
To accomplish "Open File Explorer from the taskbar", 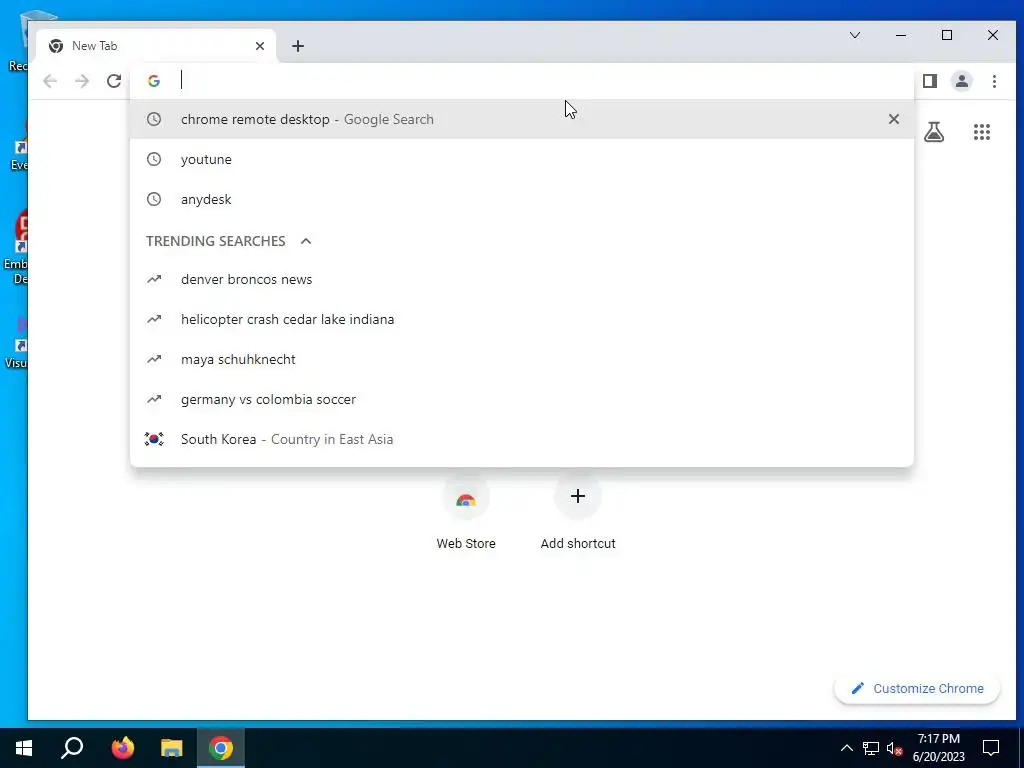I will pyautogui.click(x=172, y=748).
